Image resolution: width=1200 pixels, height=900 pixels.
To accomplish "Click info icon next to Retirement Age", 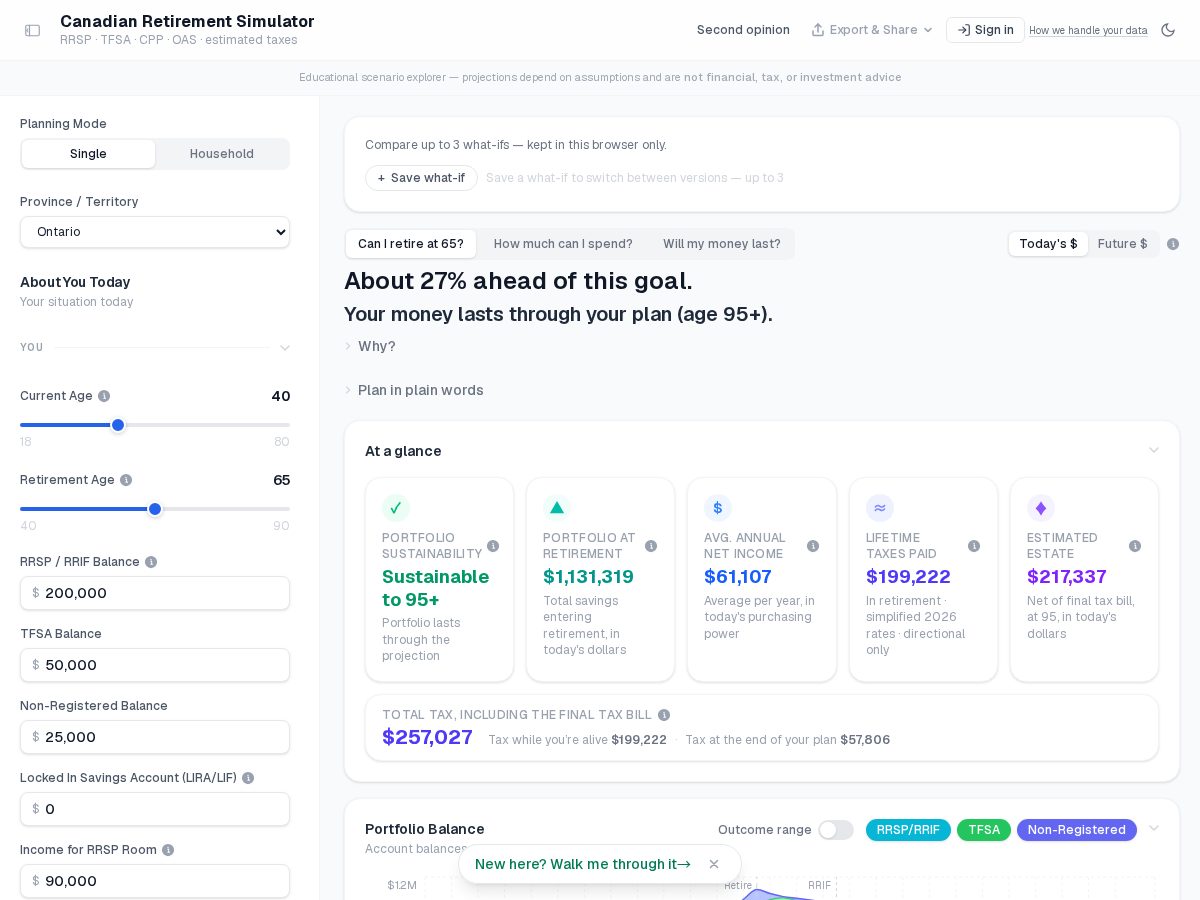I will point(126,480).
